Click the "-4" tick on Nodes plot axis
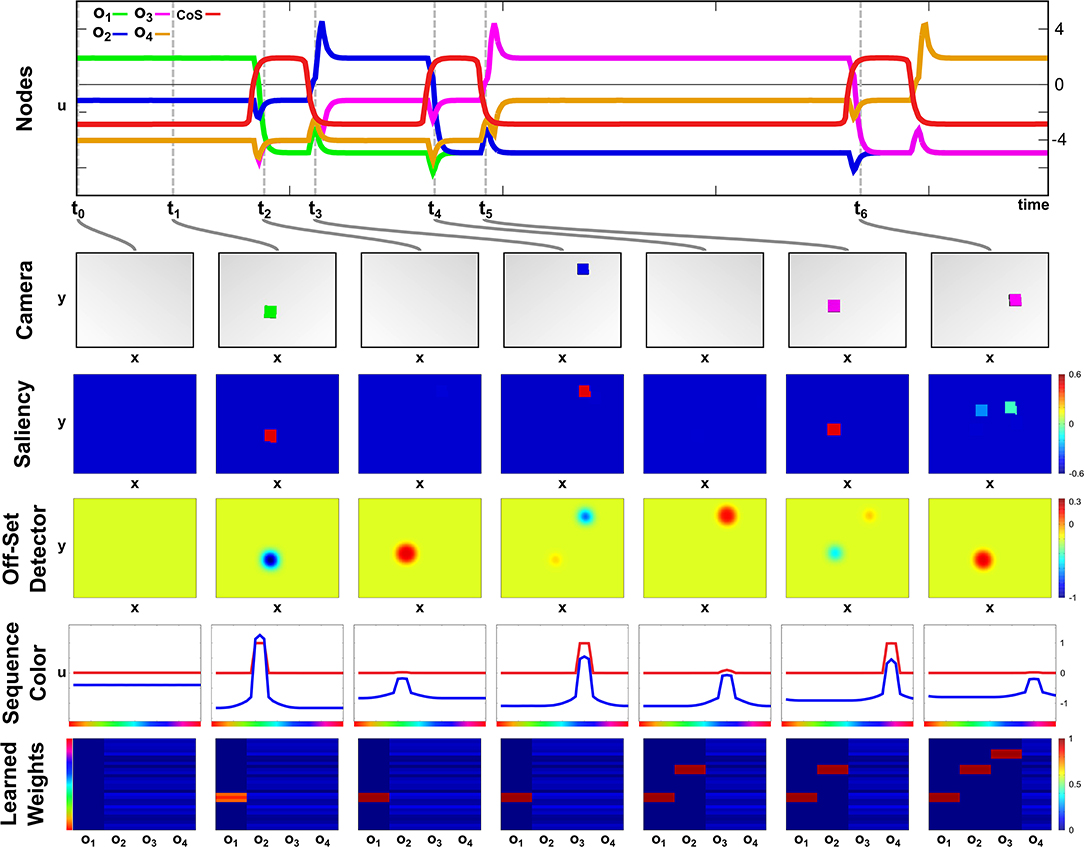Viewport: 1084px width, 847px height. (x=1059, y=140)
